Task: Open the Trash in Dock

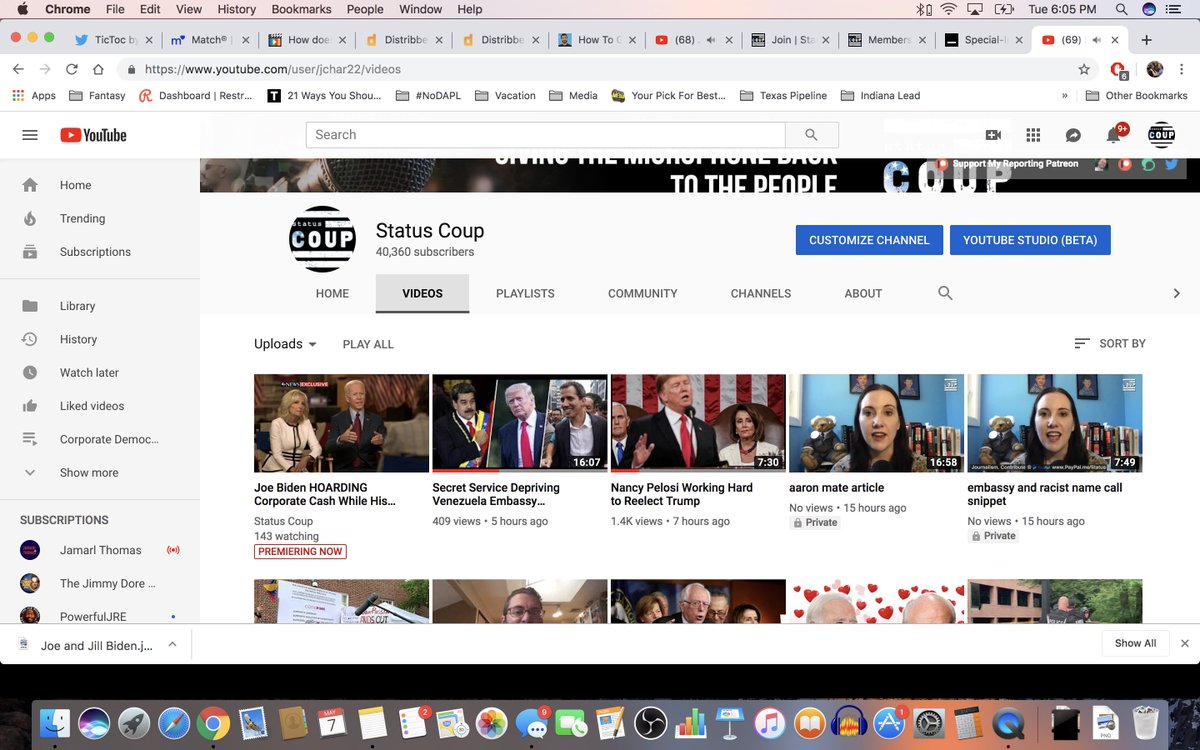Action: coord(1146,723)
